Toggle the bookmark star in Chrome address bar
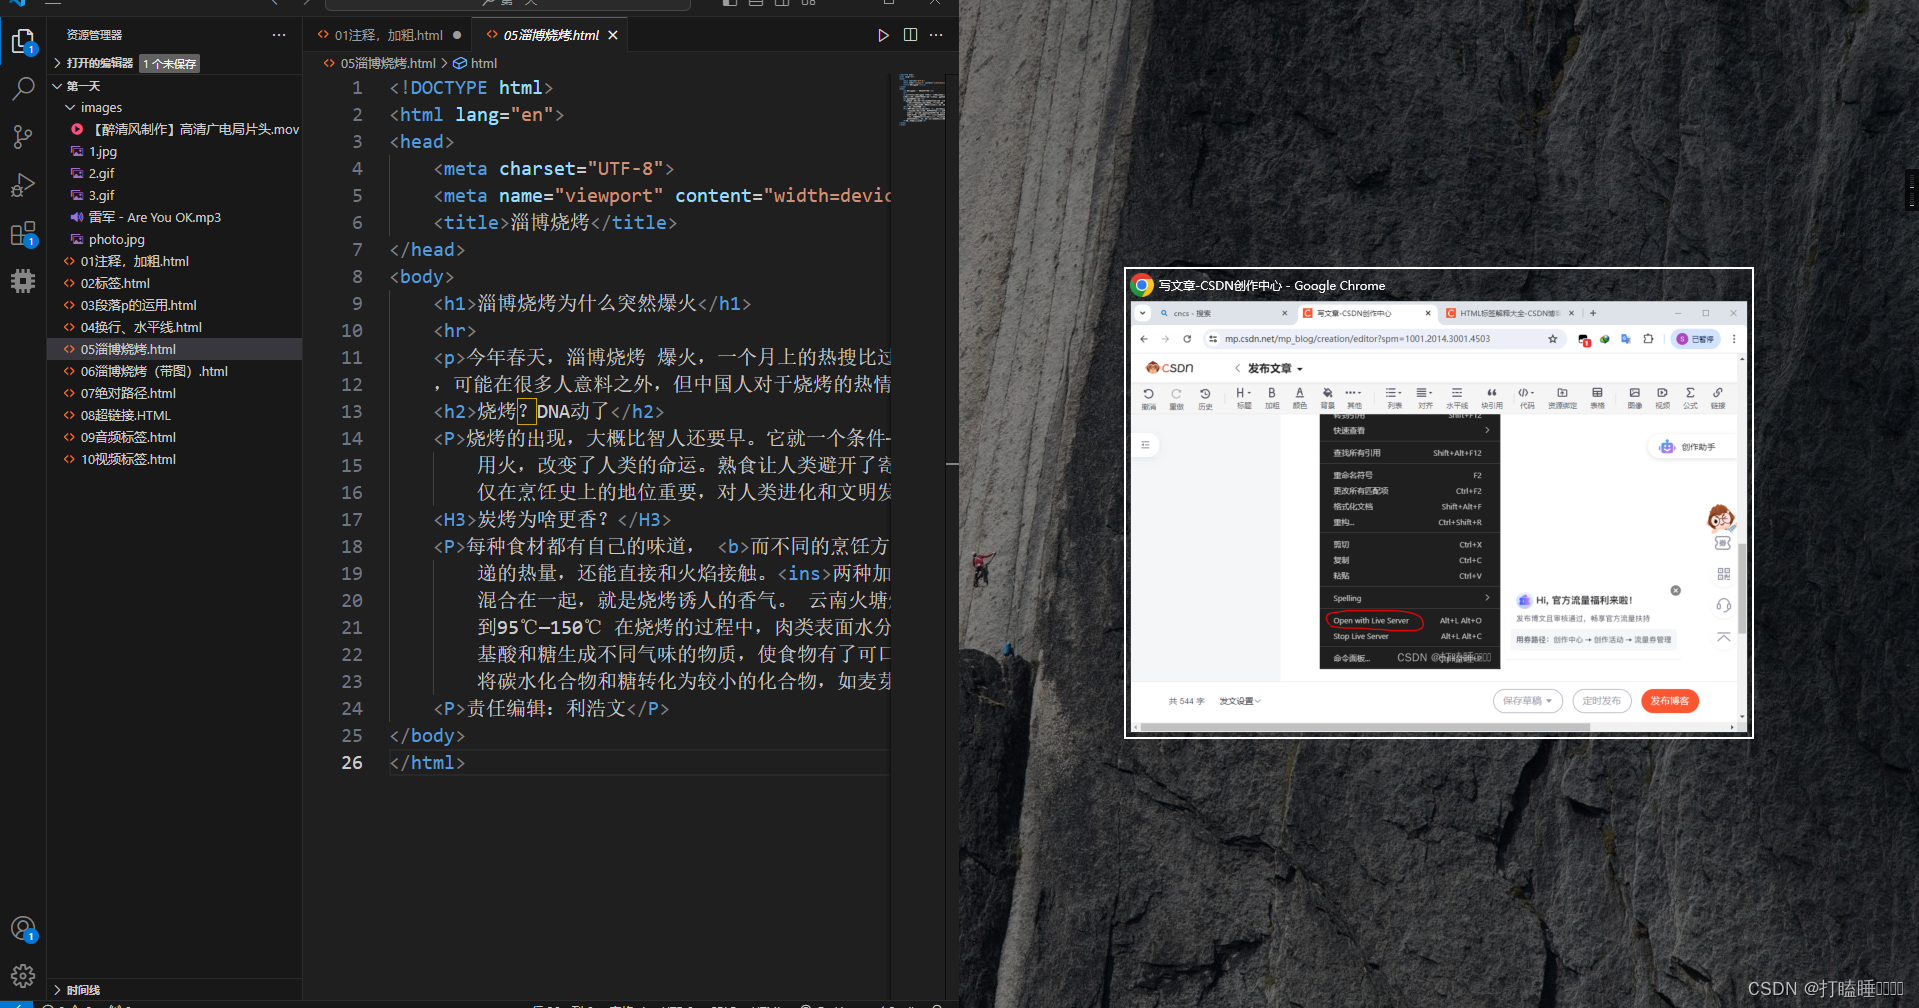1919x1008 pixels. pos(1553,339)
